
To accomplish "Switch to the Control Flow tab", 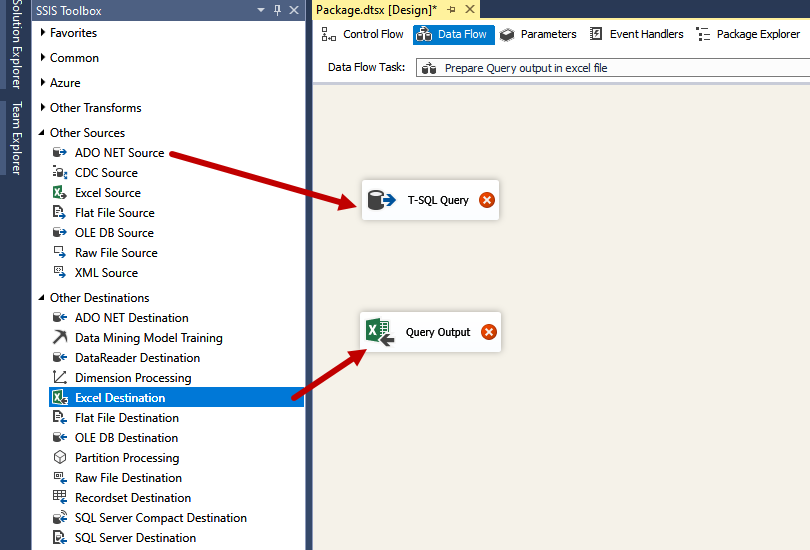I will pos(362,34).
